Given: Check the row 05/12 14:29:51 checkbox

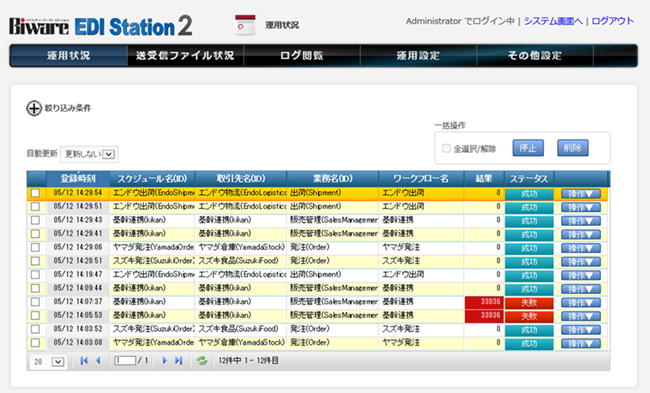Looking at the screenshot, I should (36, 206).
